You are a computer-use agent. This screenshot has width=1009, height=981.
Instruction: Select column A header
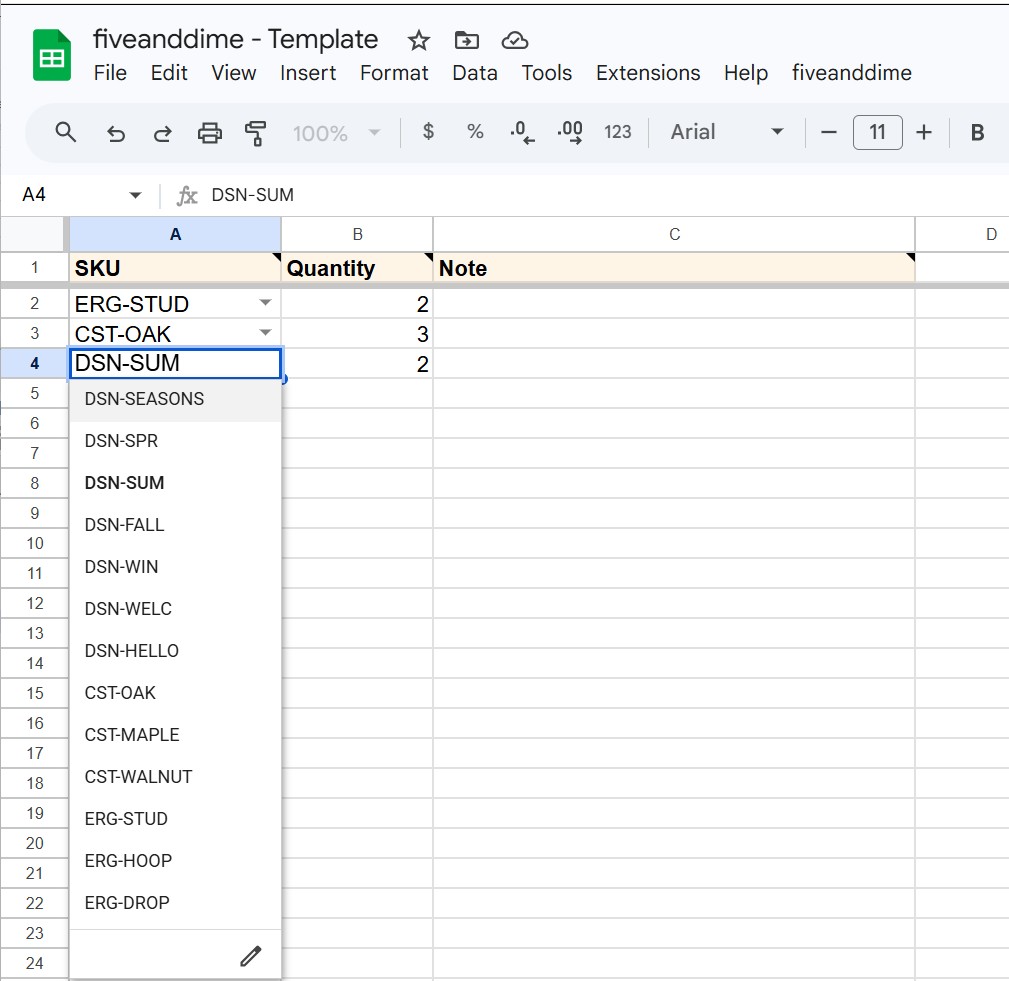[175, 234]
